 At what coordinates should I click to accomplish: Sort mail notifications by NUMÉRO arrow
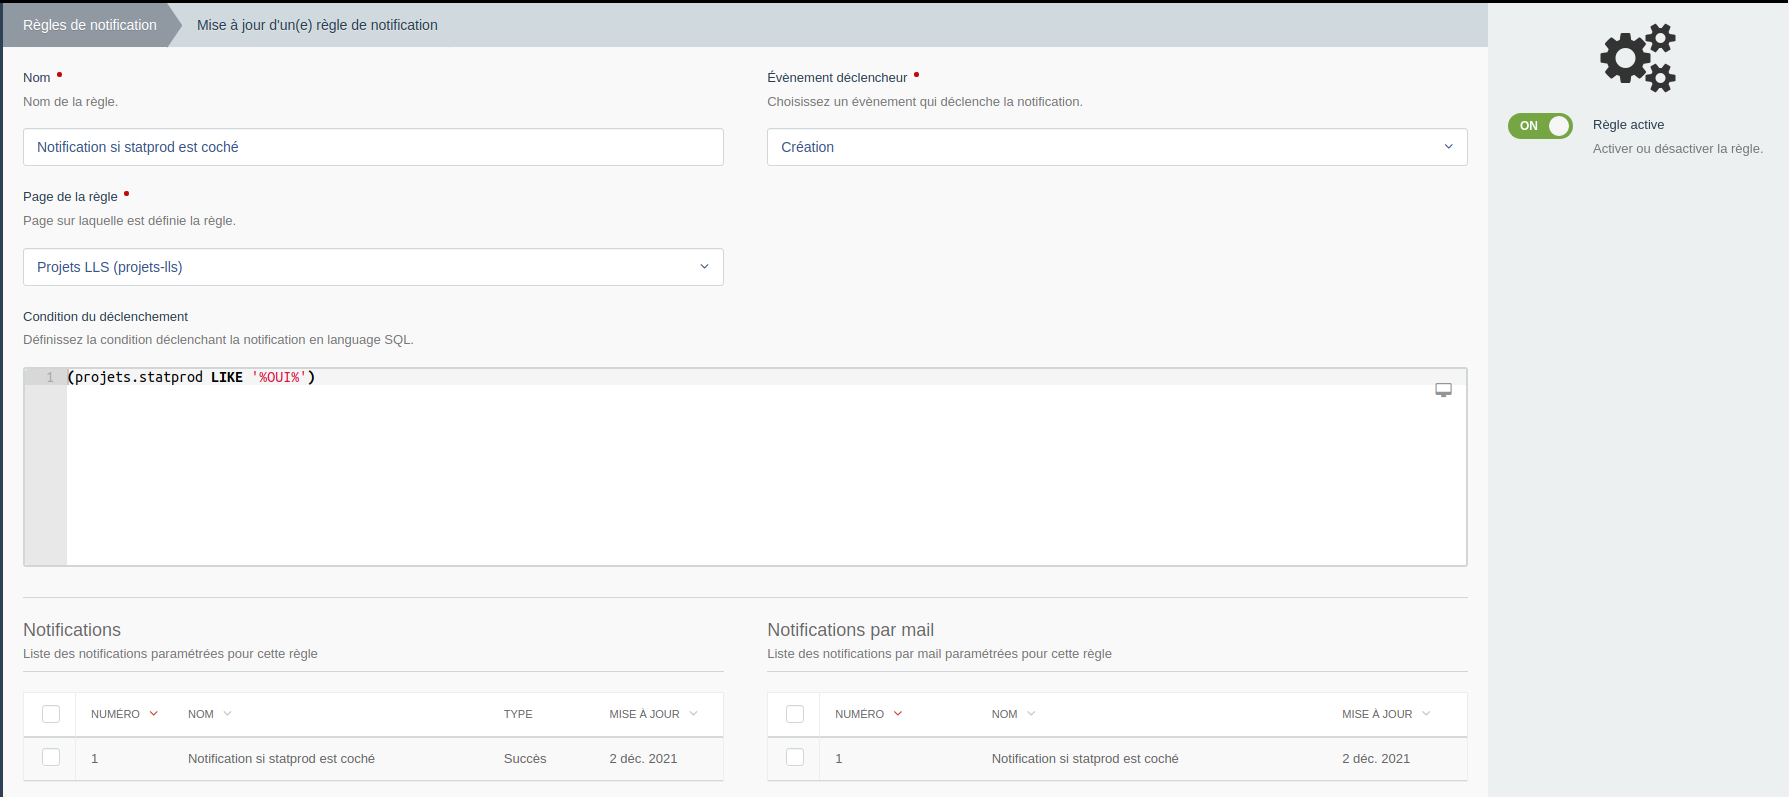click(x=898, y=714)
